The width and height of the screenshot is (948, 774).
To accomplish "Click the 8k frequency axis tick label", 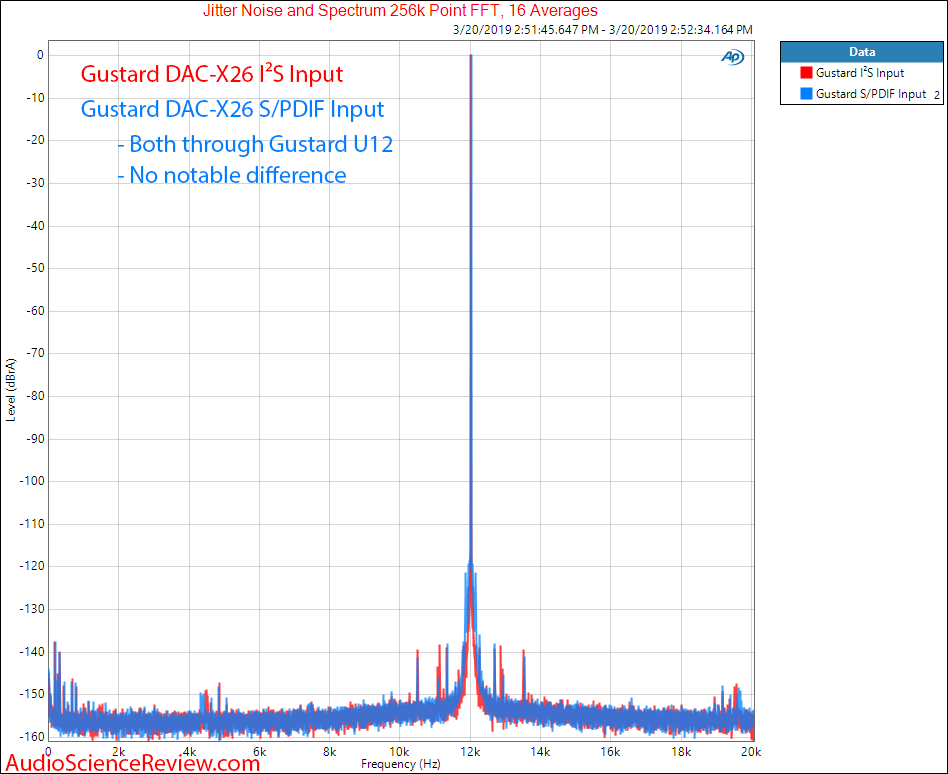I will 330,752.
